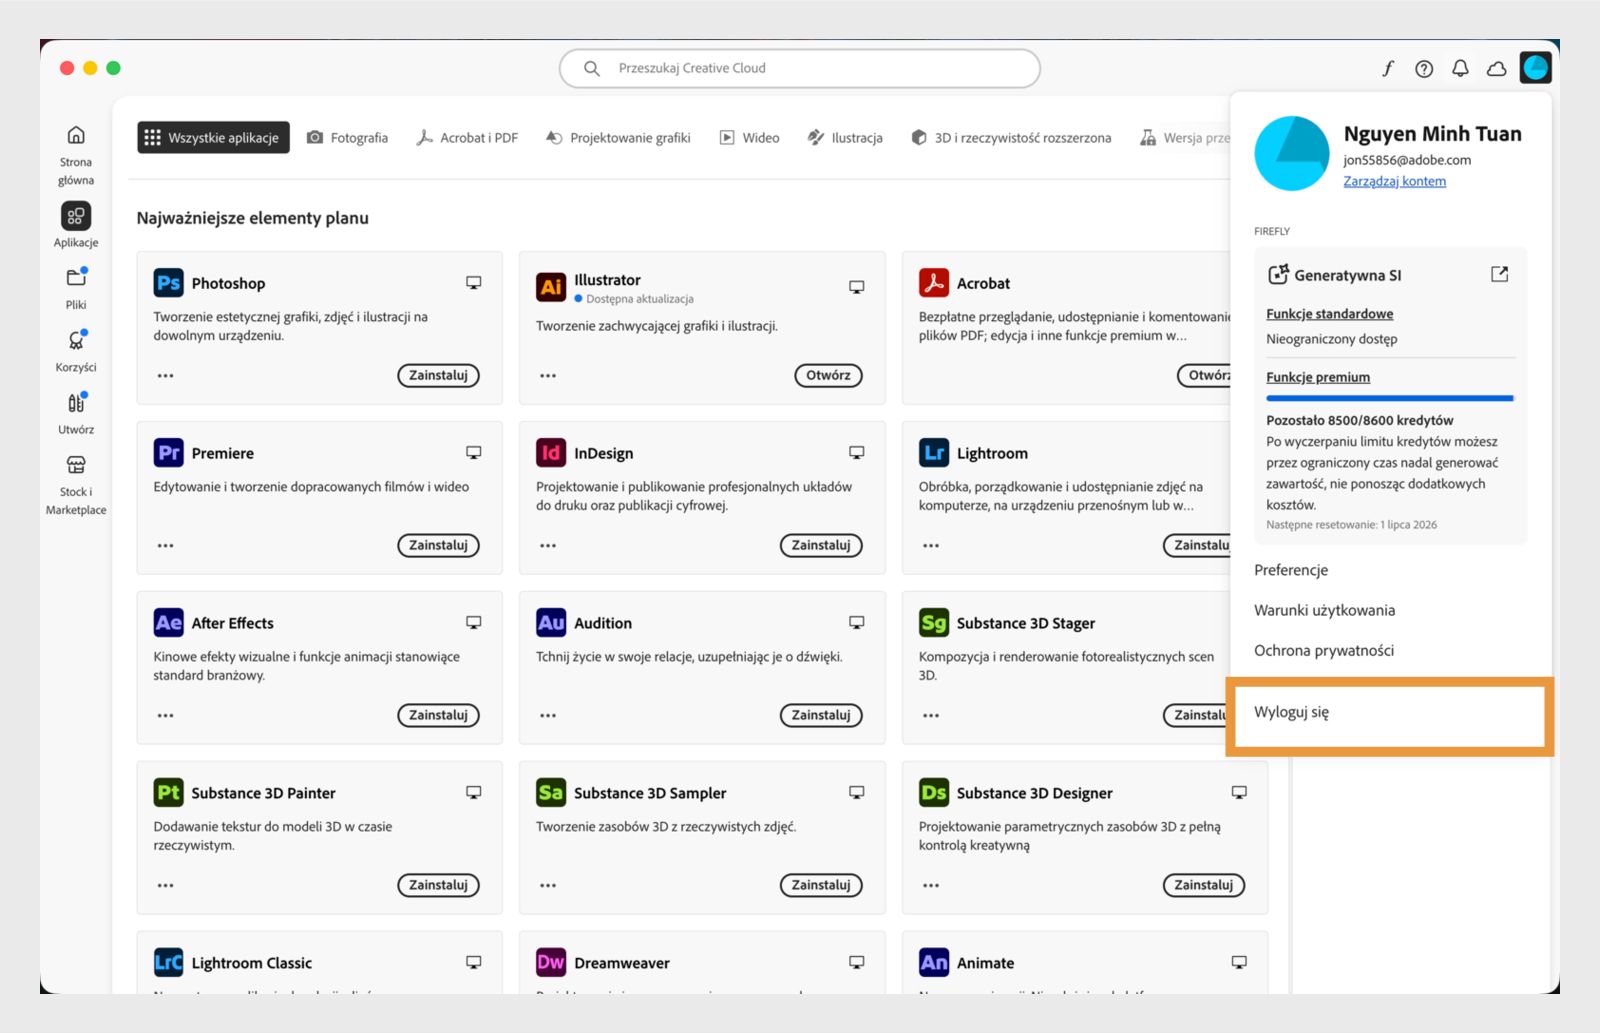Open more options on Lightroom card

coord(931,546)
